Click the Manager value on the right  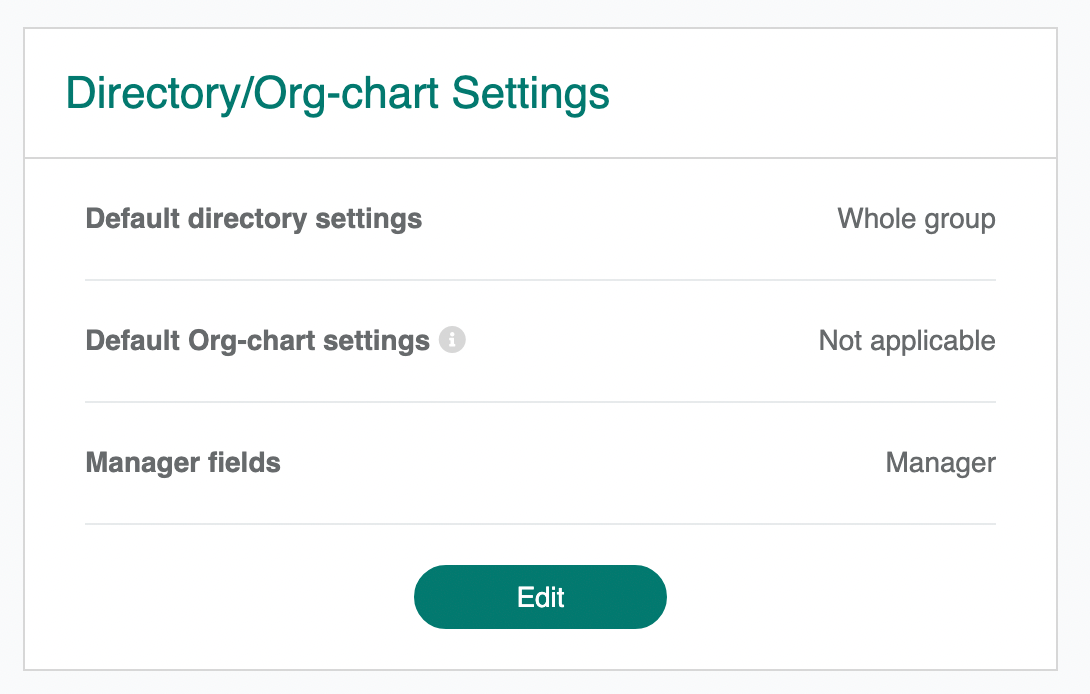tap(940, 463)
